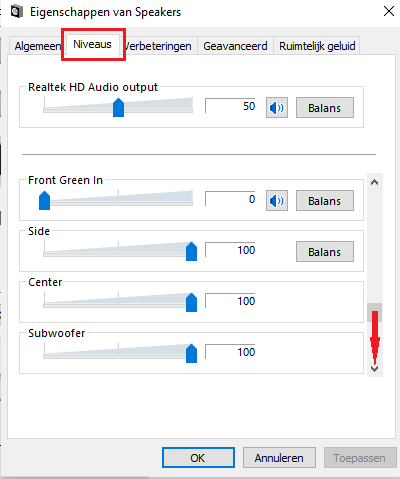The width and height of the screenshot is (400, 479).
Task: Open the Ruimtelijk geluid tab
Action: (317, 46)
